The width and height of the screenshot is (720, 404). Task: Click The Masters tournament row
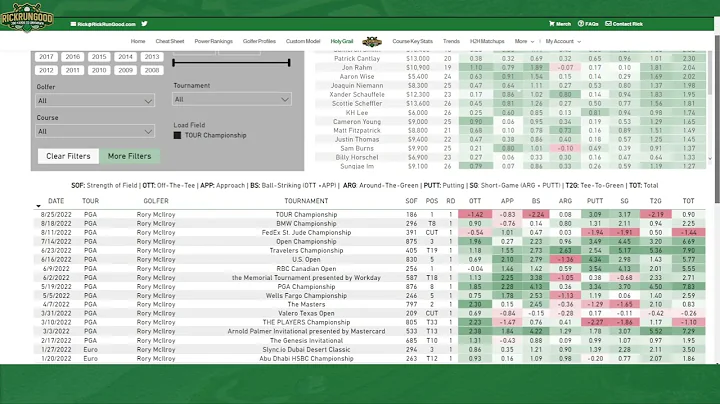(x=370, y=304)
